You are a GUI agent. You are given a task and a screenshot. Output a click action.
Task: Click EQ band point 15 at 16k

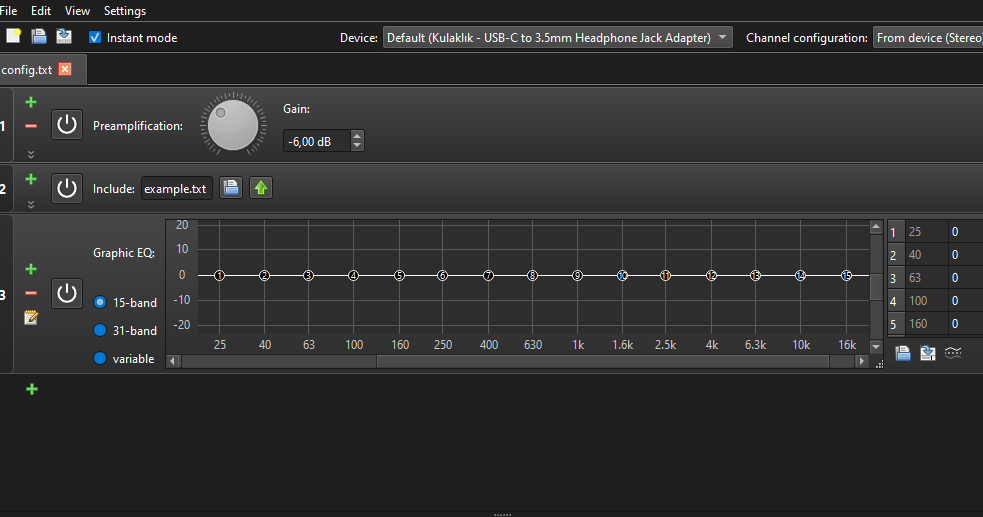pos(846,276)
